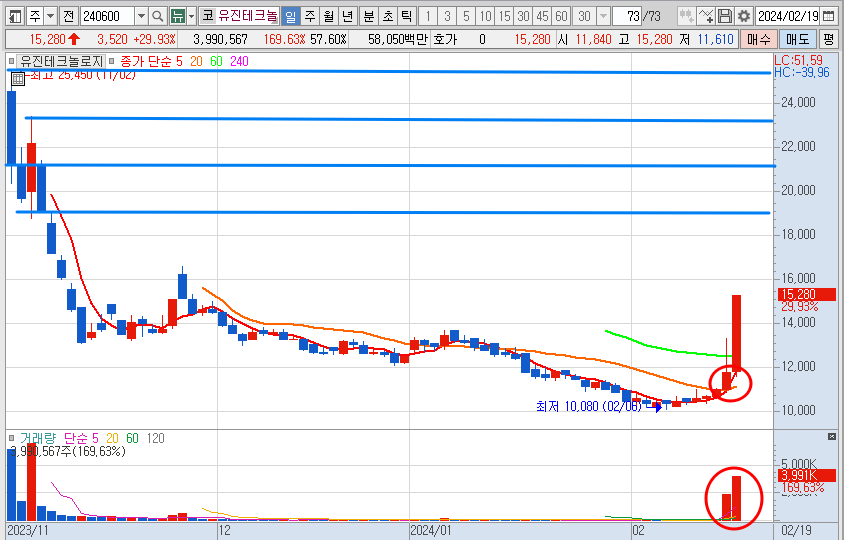844x540 pixels.
Task: Click the 매도 sell button
Action: (798, 39)
